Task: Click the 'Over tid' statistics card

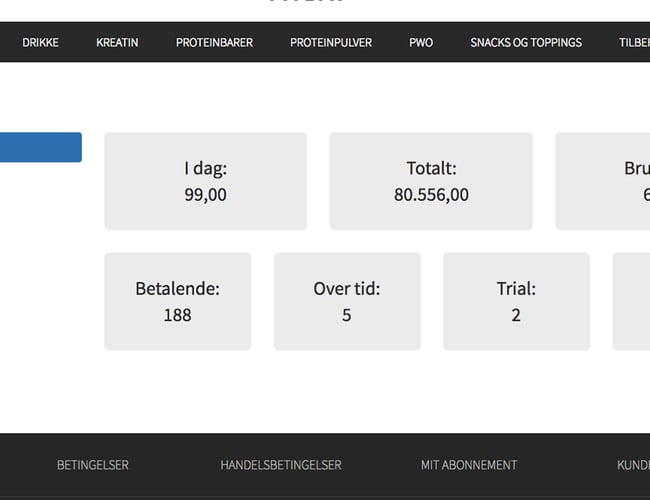Action: [x=347, y=301]
